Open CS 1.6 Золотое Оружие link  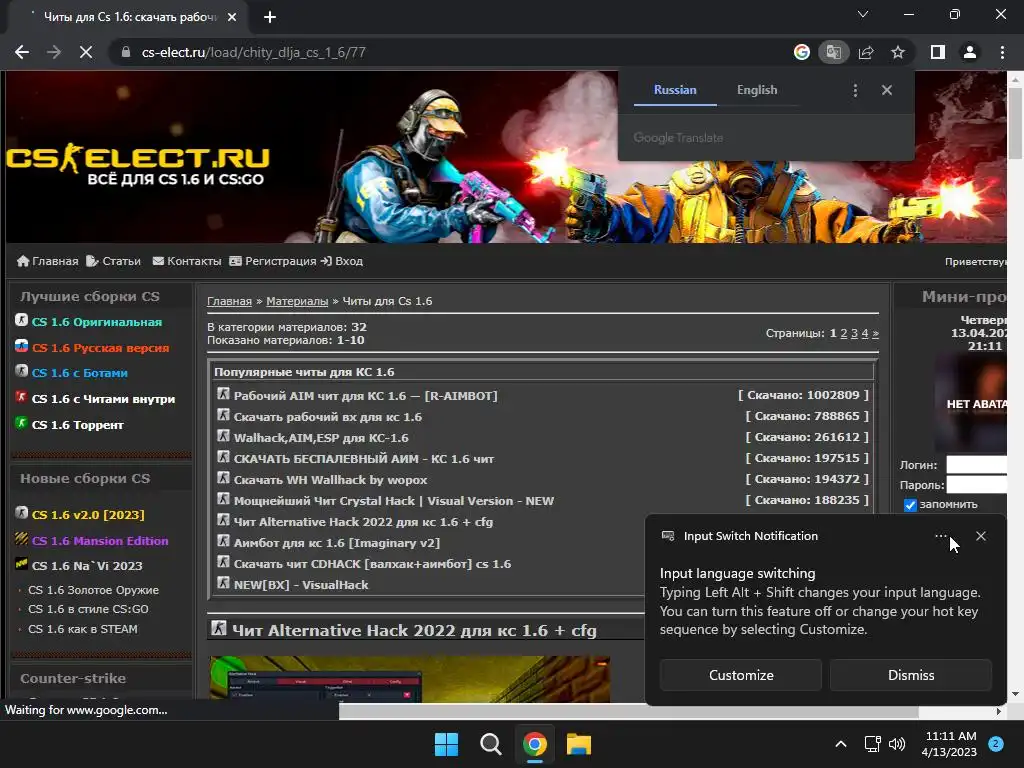point(93,590)
